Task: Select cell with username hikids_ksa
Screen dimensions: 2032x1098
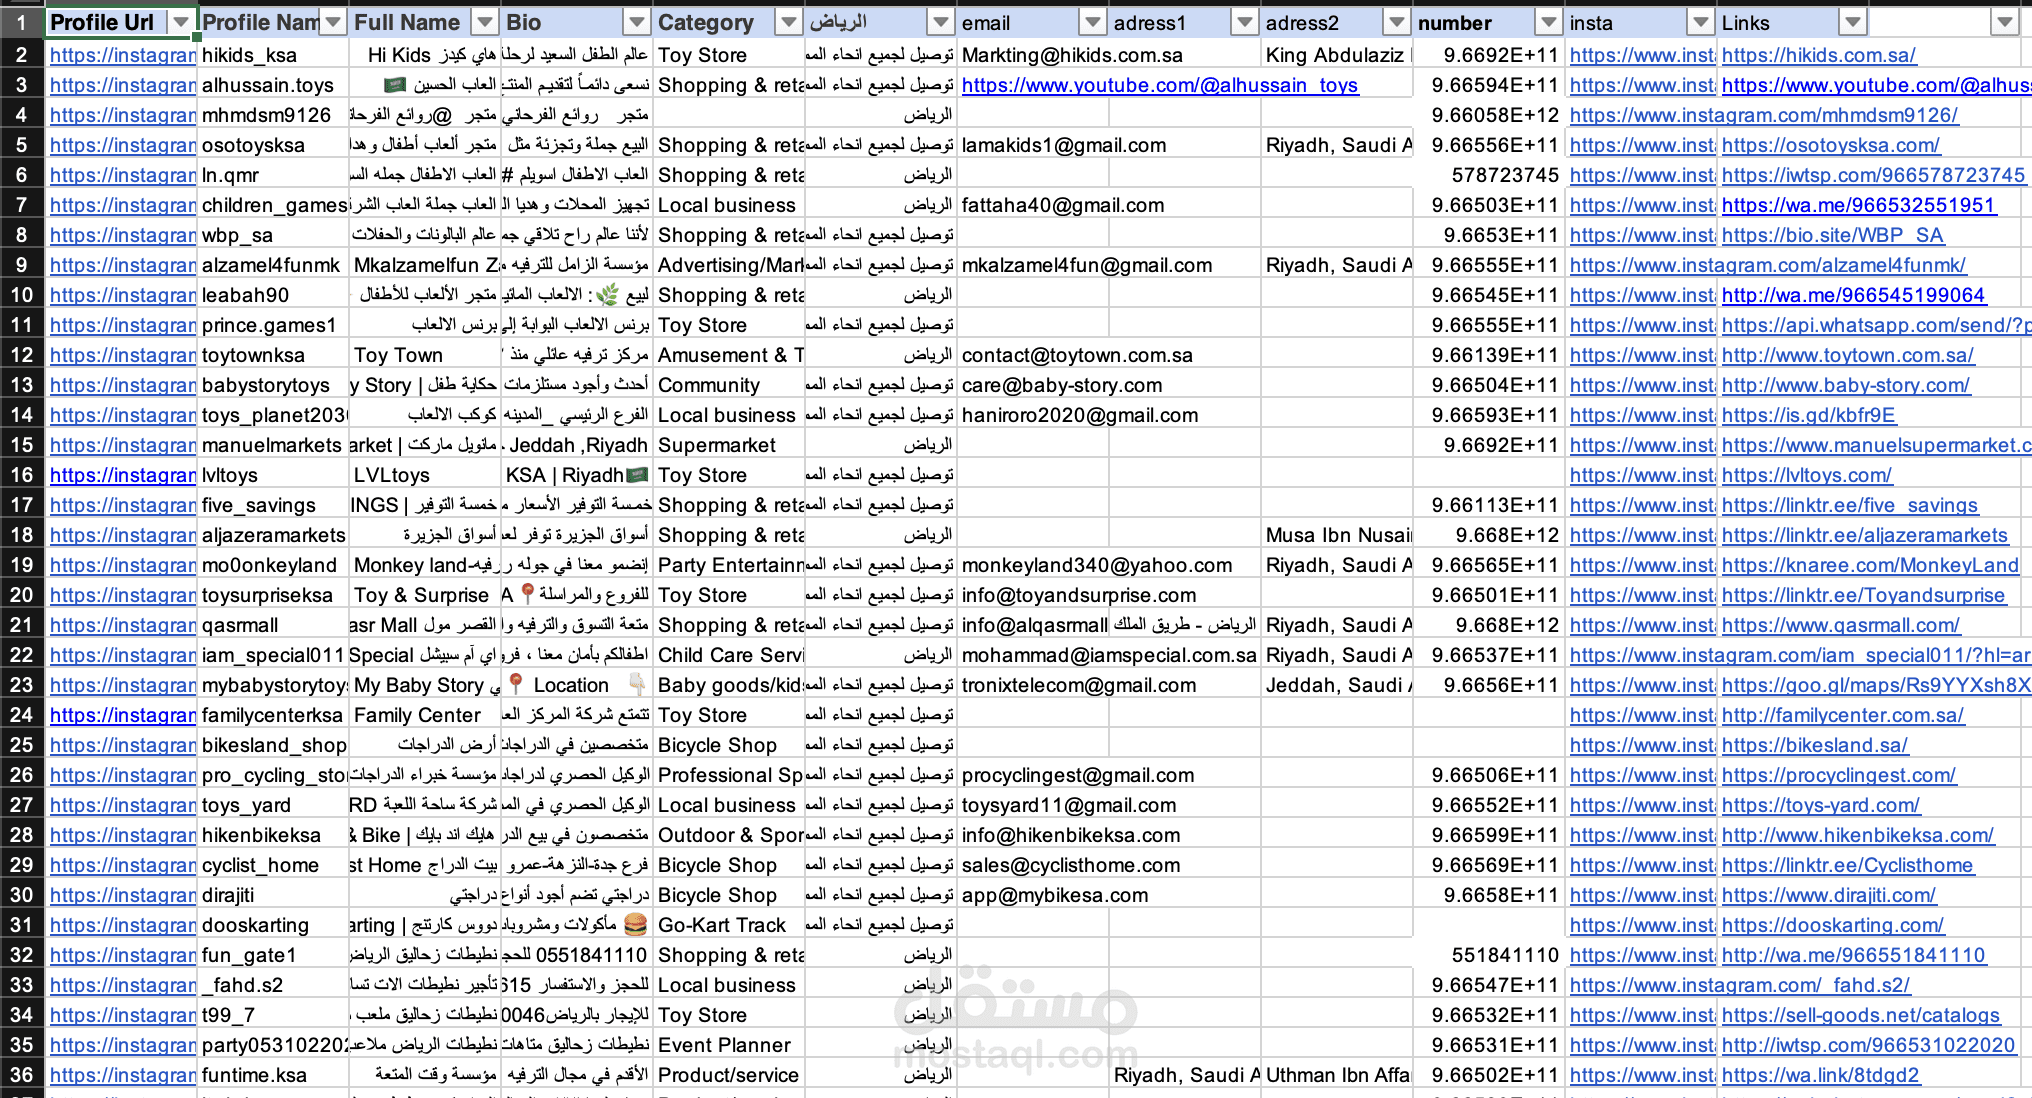Action: point(273,55)
